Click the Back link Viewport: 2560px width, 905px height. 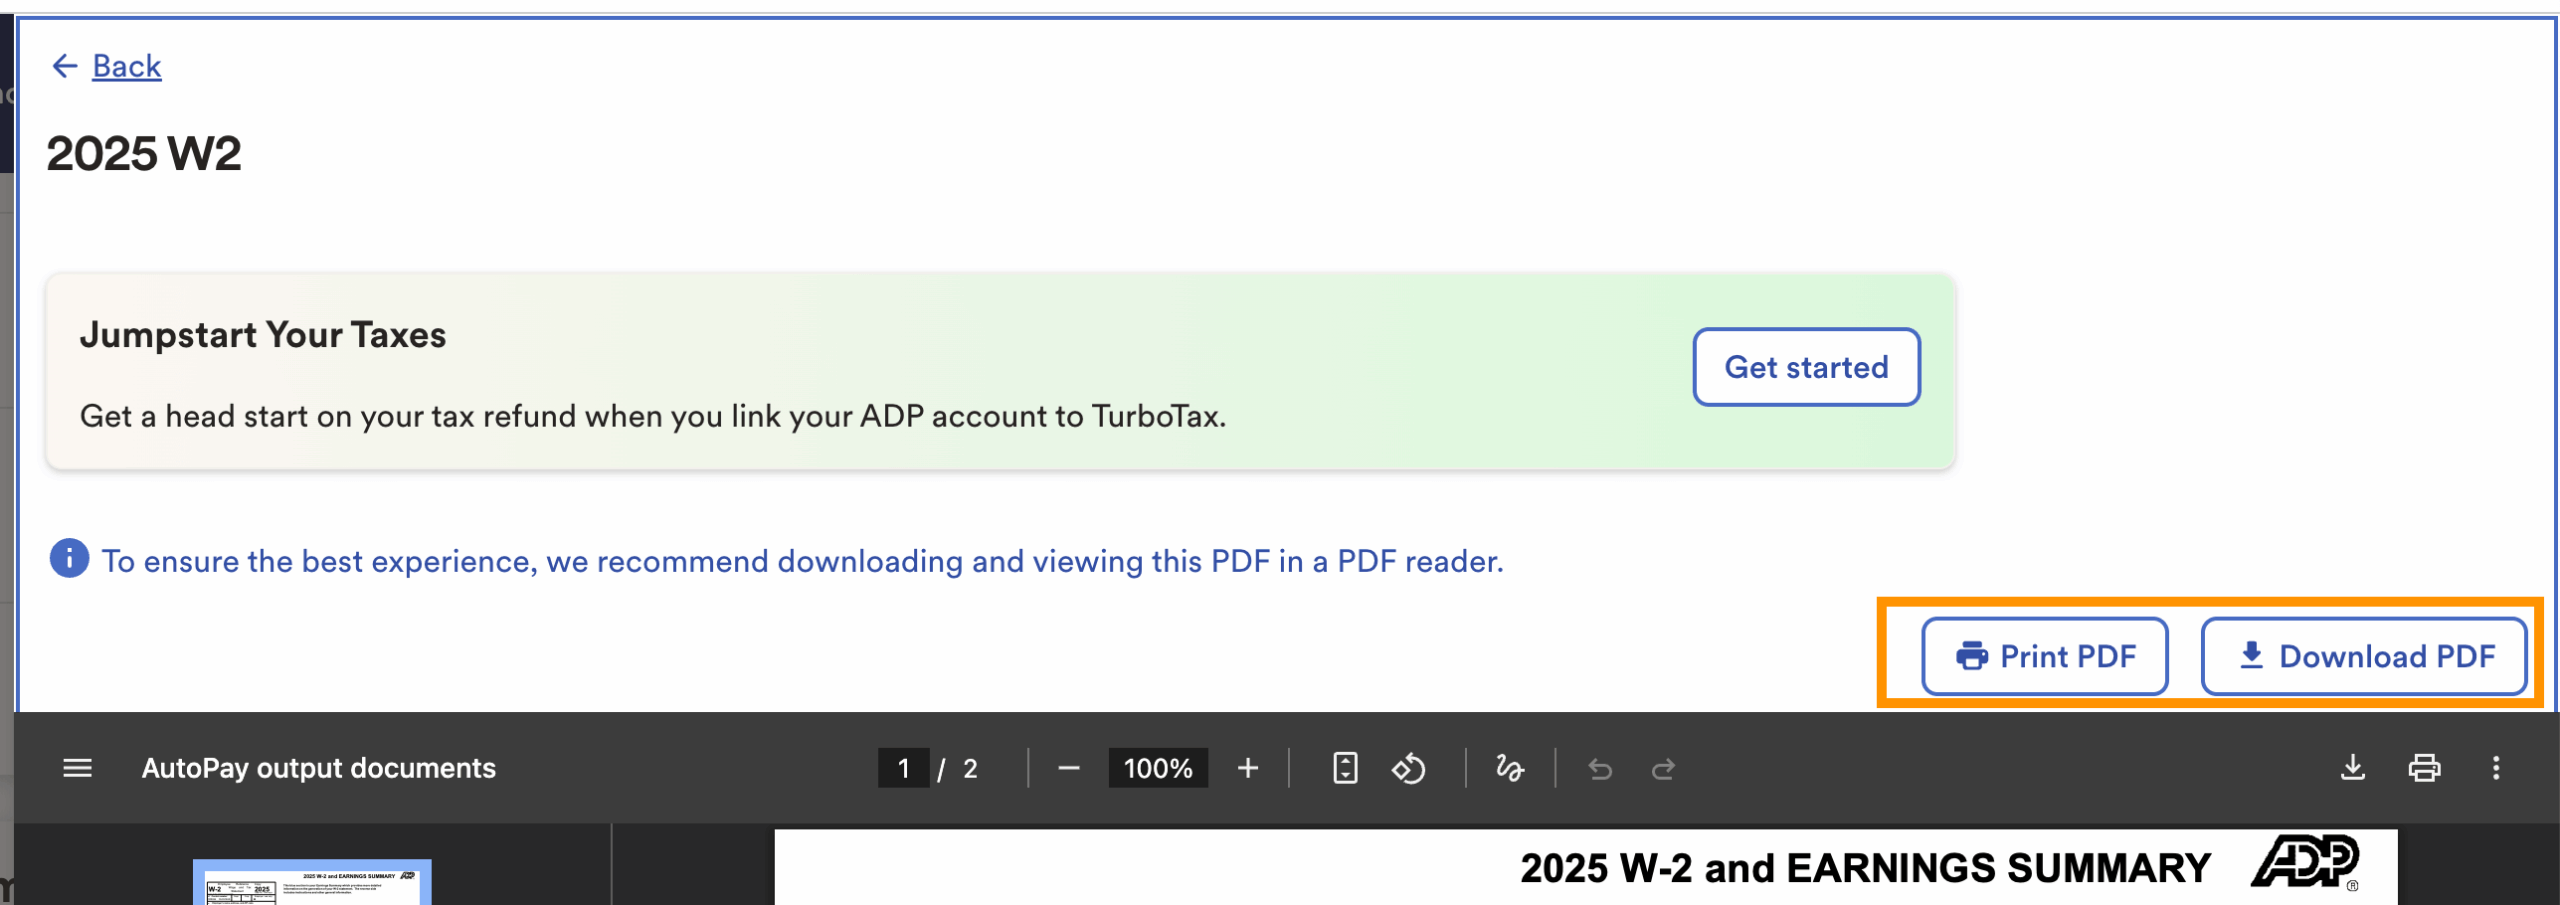126,66
